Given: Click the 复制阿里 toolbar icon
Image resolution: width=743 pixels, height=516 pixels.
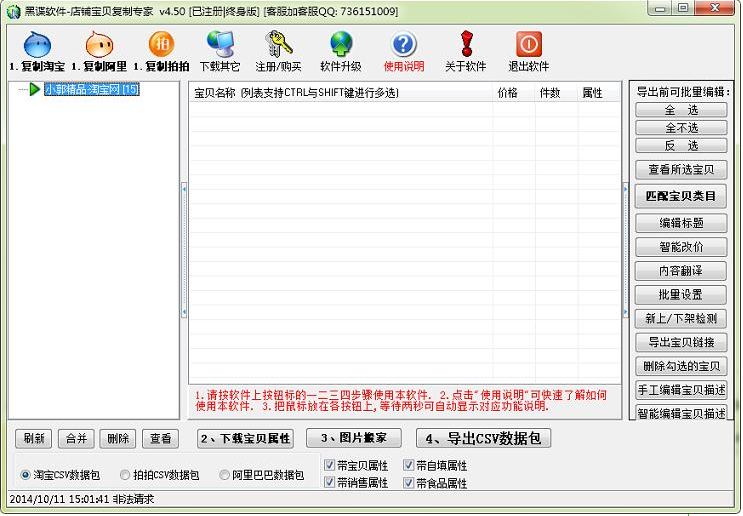Looking at the screenshot, I should [98, 46].
